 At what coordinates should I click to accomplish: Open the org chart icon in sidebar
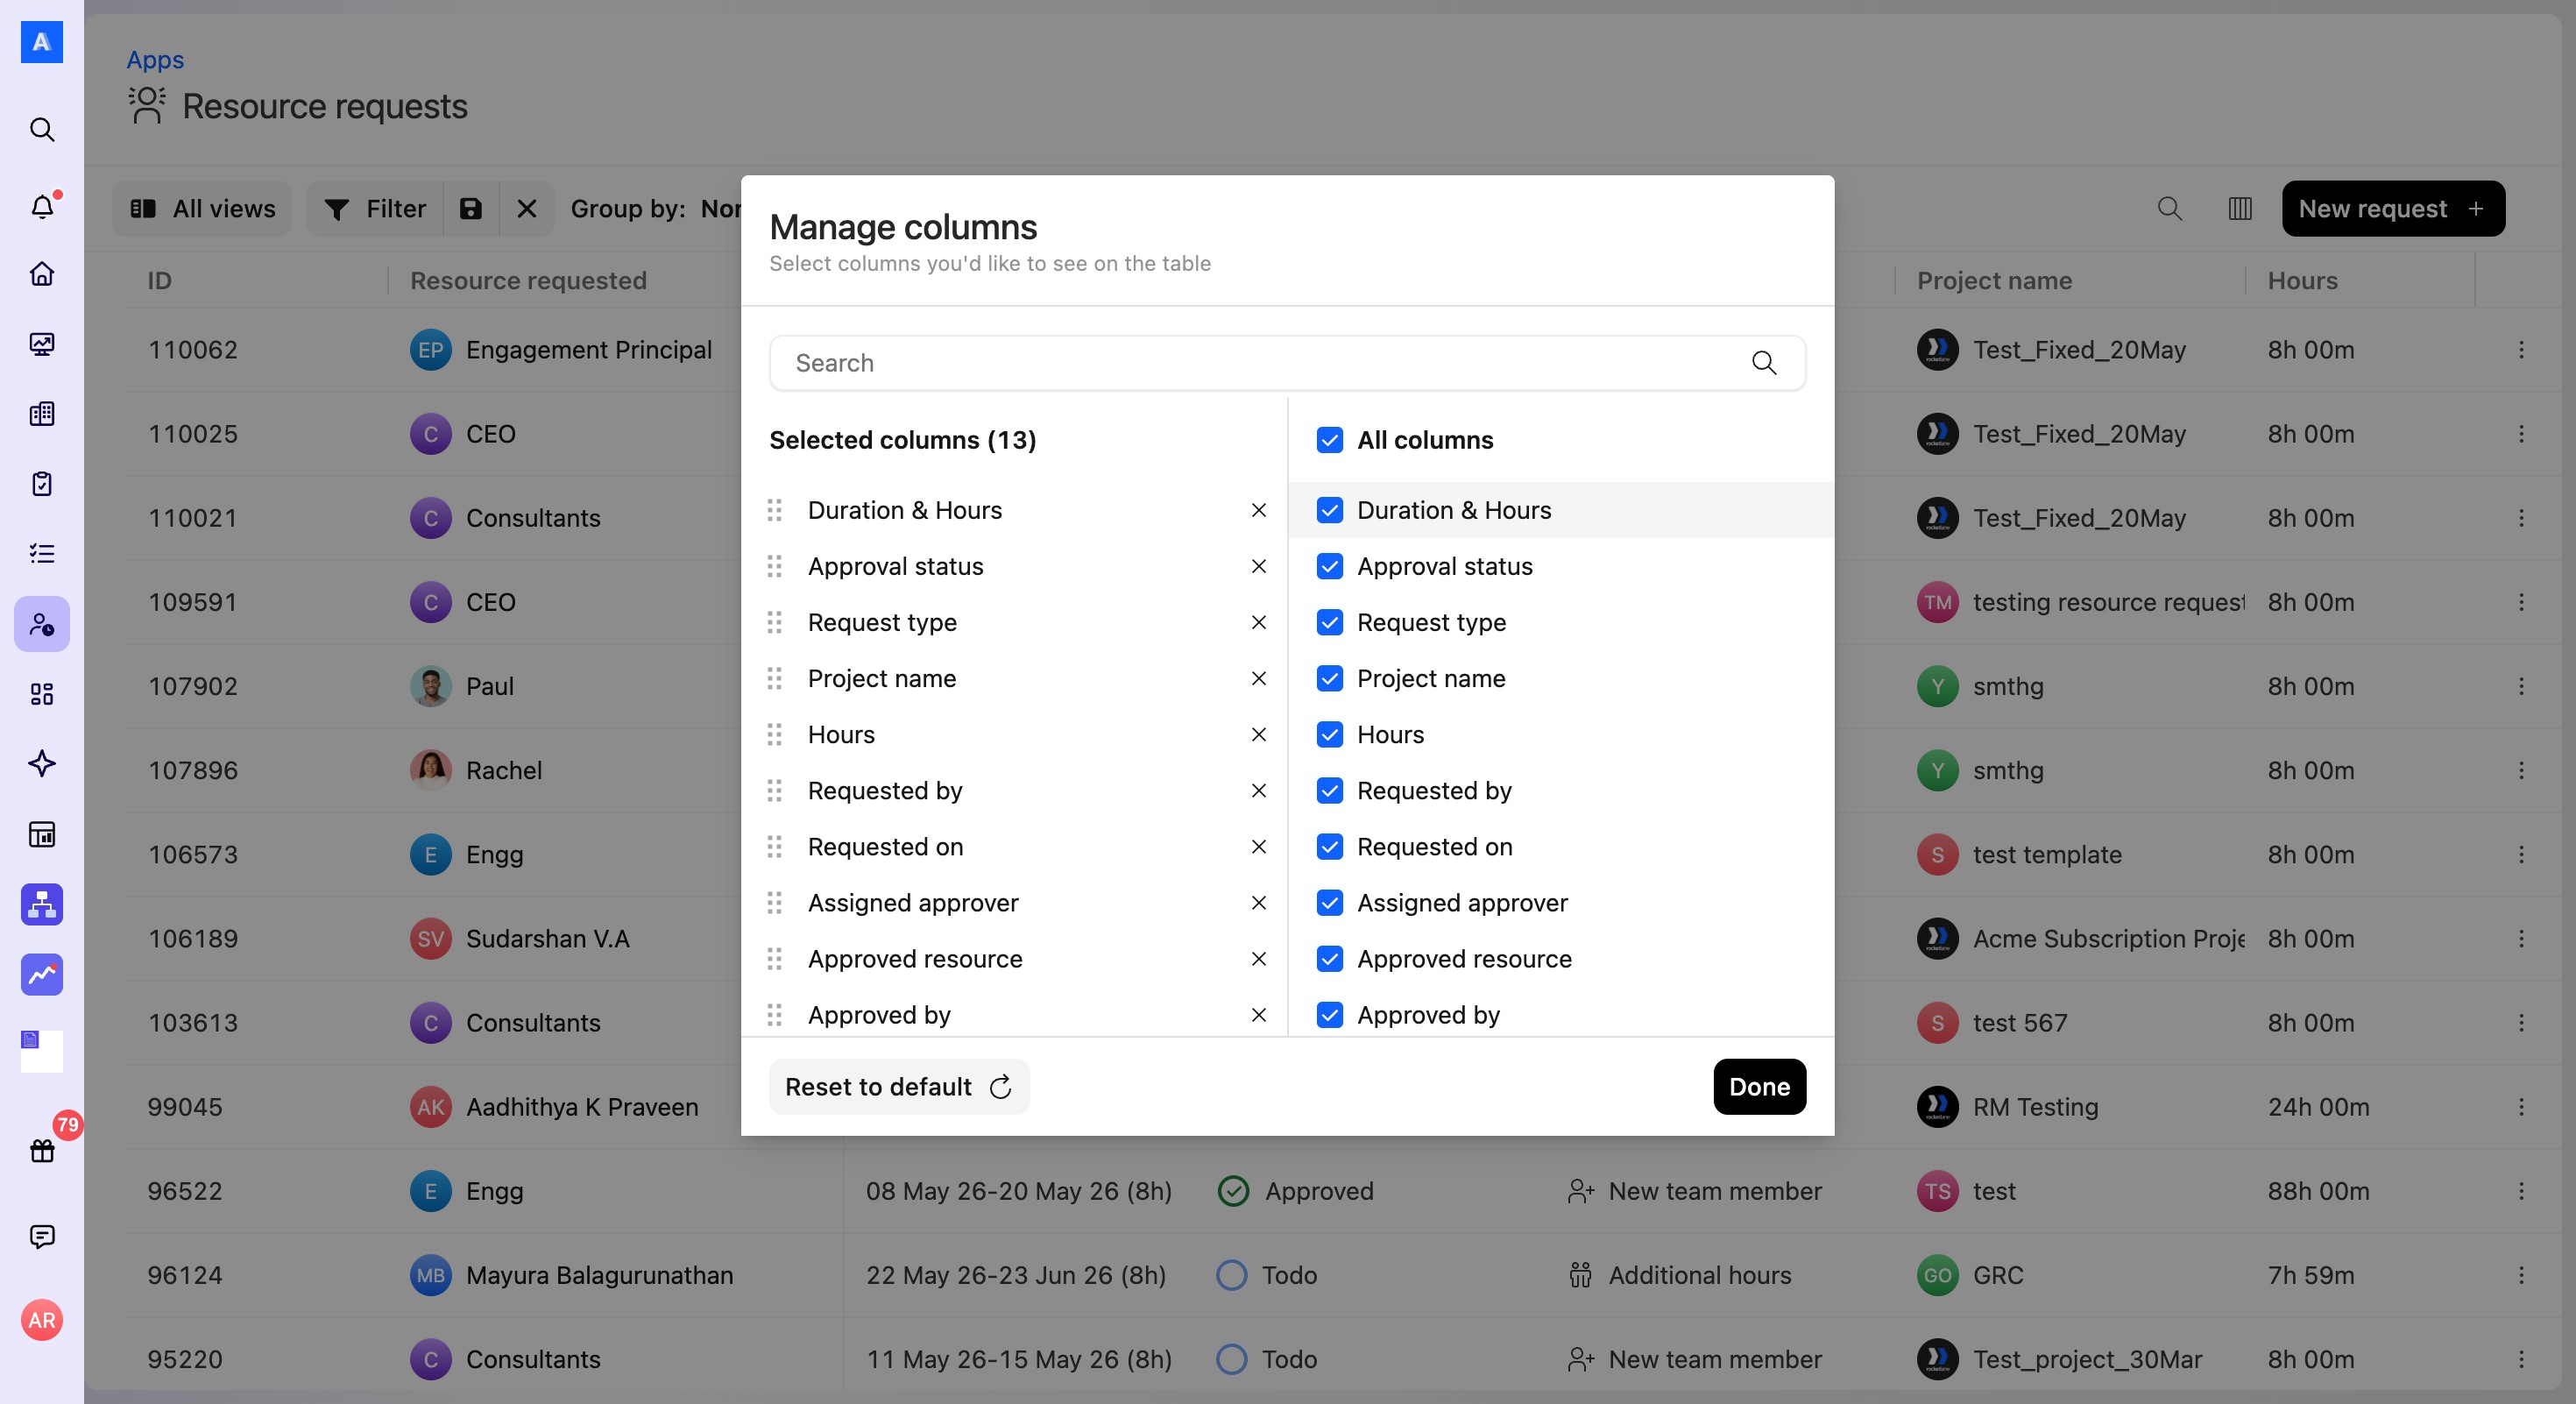point(42,904)
